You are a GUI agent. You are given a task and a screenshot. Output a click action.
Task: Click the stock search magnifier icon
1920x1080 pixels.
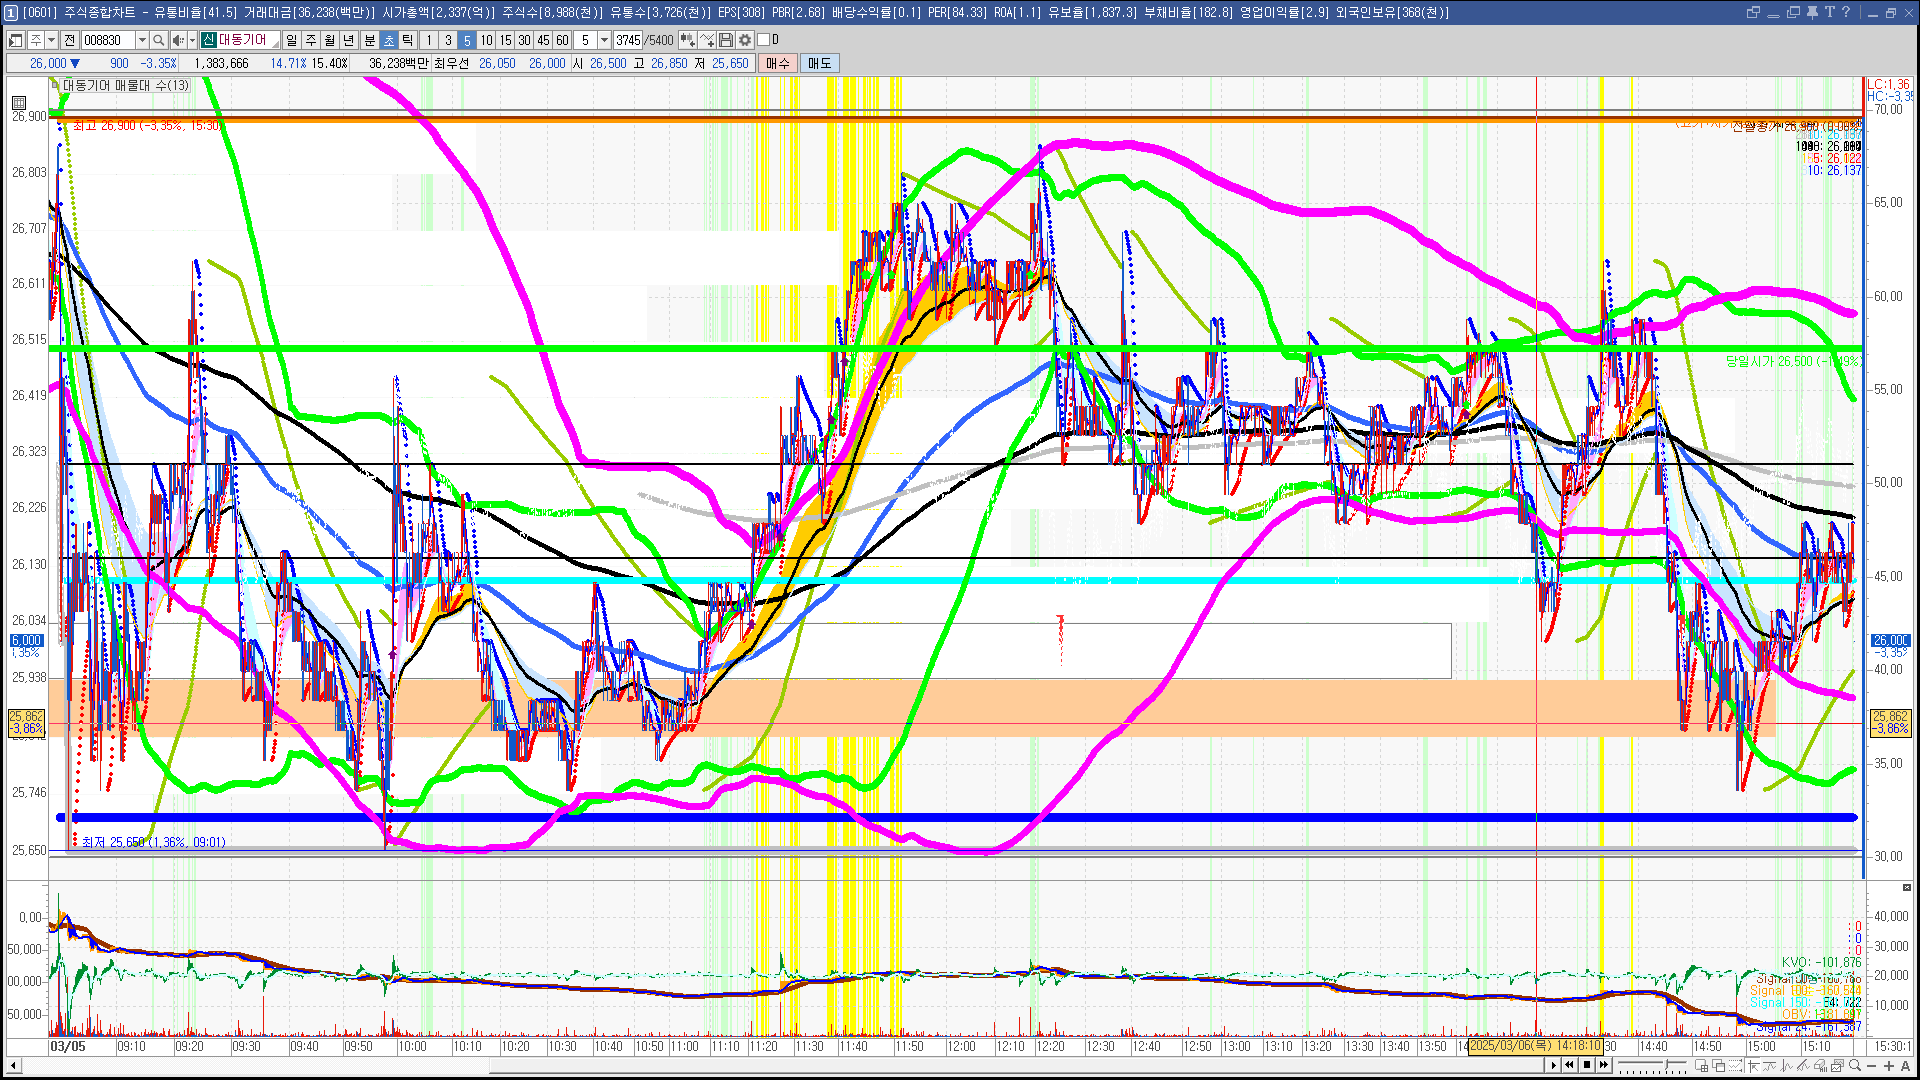(x=159, y=40)
